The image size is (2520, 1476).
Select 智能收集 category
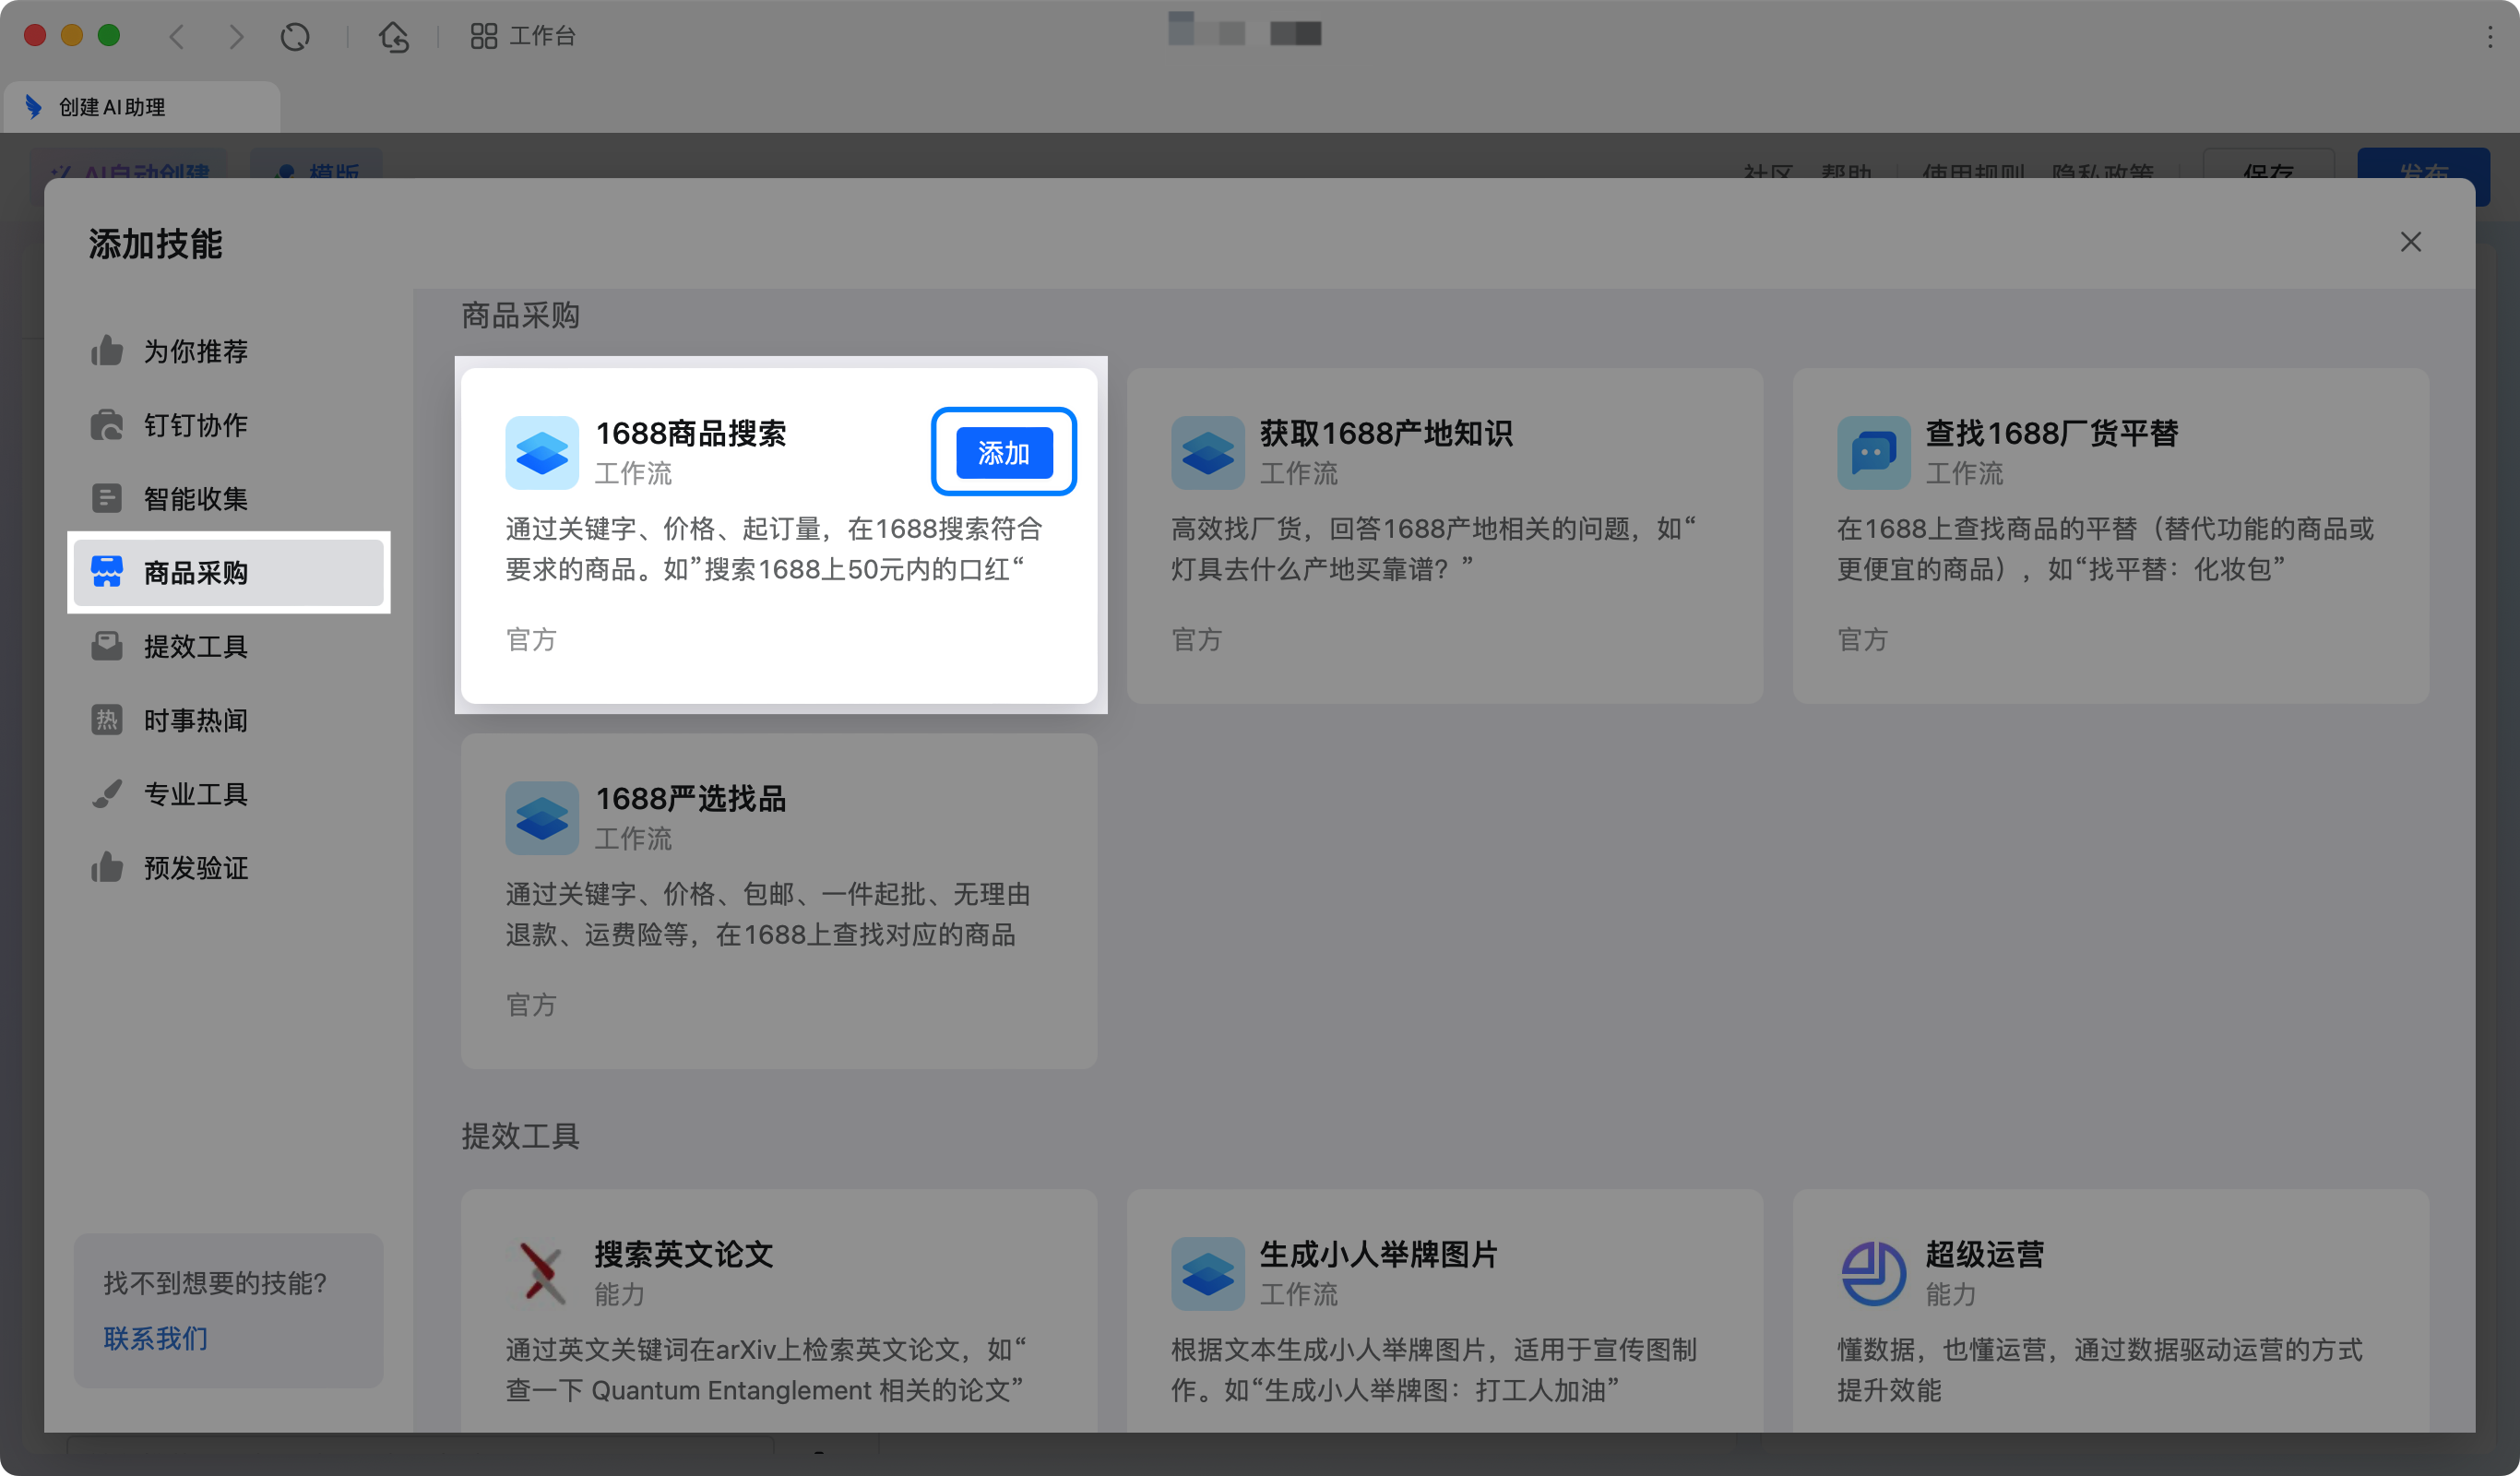pyautogui.click(x=228, y=498)
